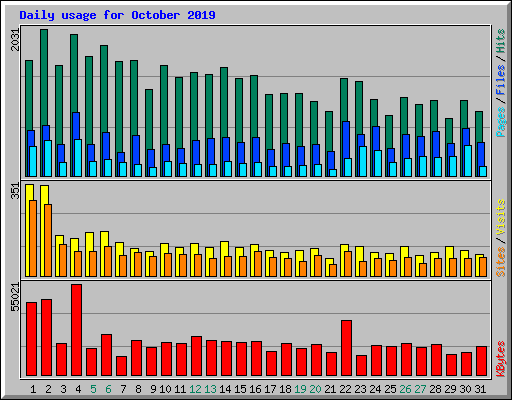This screenshot has height=400, width=512.
Task: Click the yellow 'Visits' legend label
Action: tap(501, 218)
